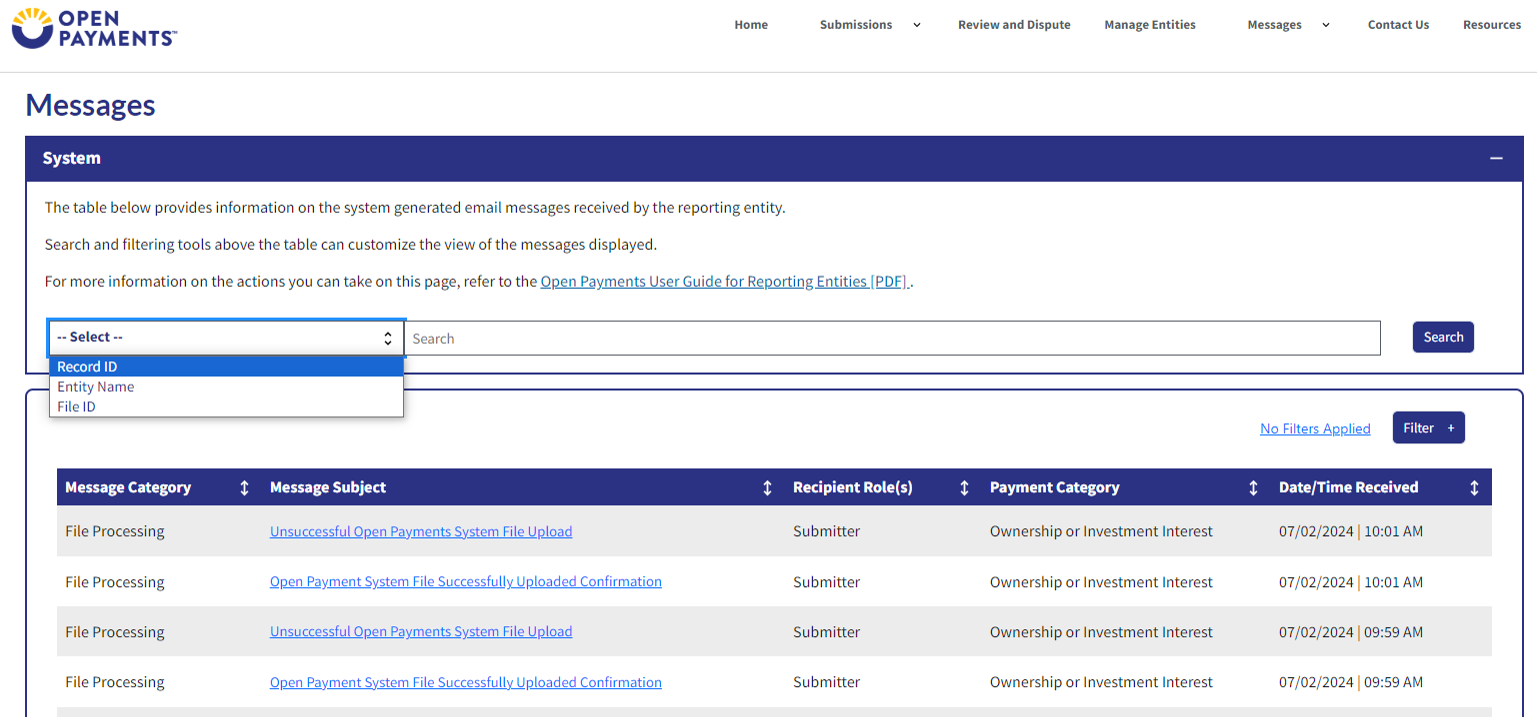Go to Review and Dispute page
This screenshot has width=1537, height=717.
(1014, 25)
